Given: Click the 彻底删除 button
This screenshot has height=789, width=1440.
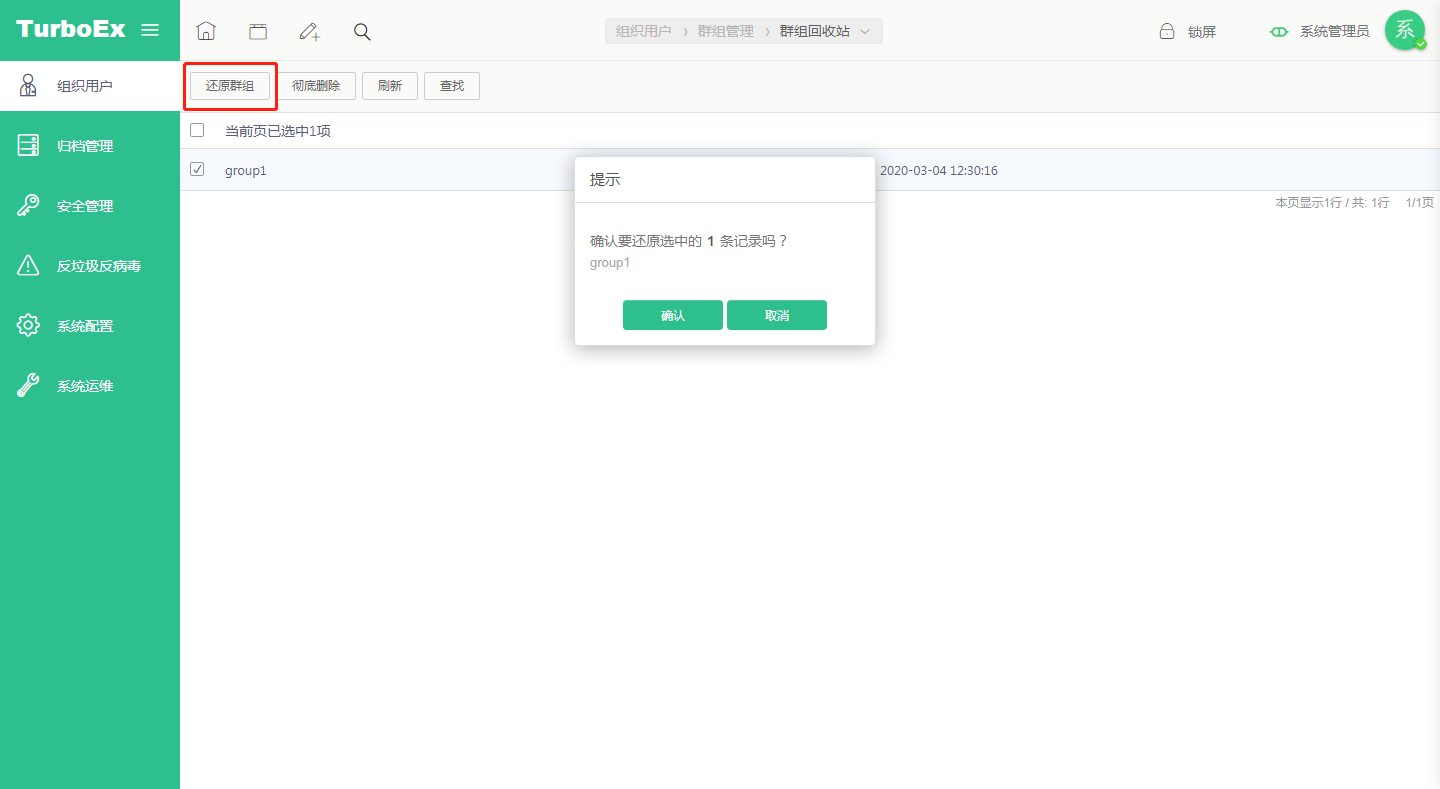Looking at the screenshot, I should [316, 86].
